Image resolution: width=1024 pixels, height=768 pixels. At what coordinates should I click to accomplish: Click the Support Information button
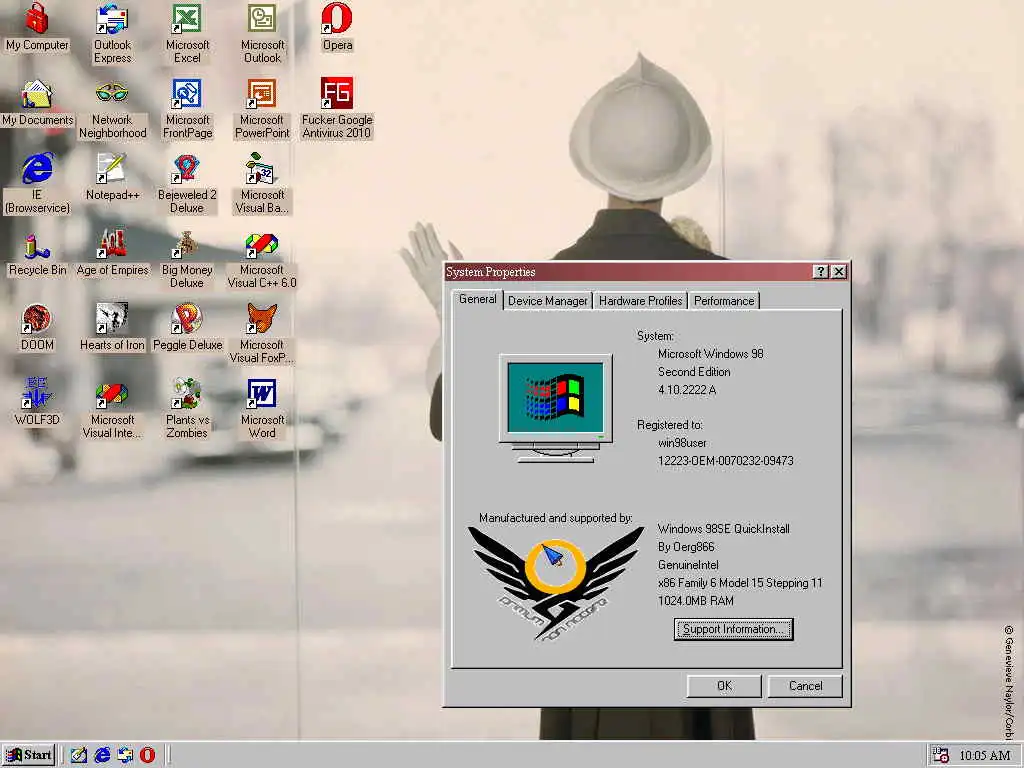pyautogui.click(x=733, y=630)
